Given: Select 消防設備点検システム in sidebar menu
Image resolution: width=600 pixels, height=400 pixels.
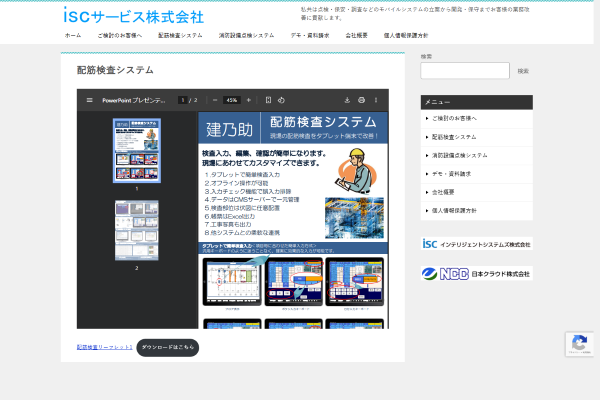Looking at the screenshot, I should pyautogui.click(x=477, y=155).
